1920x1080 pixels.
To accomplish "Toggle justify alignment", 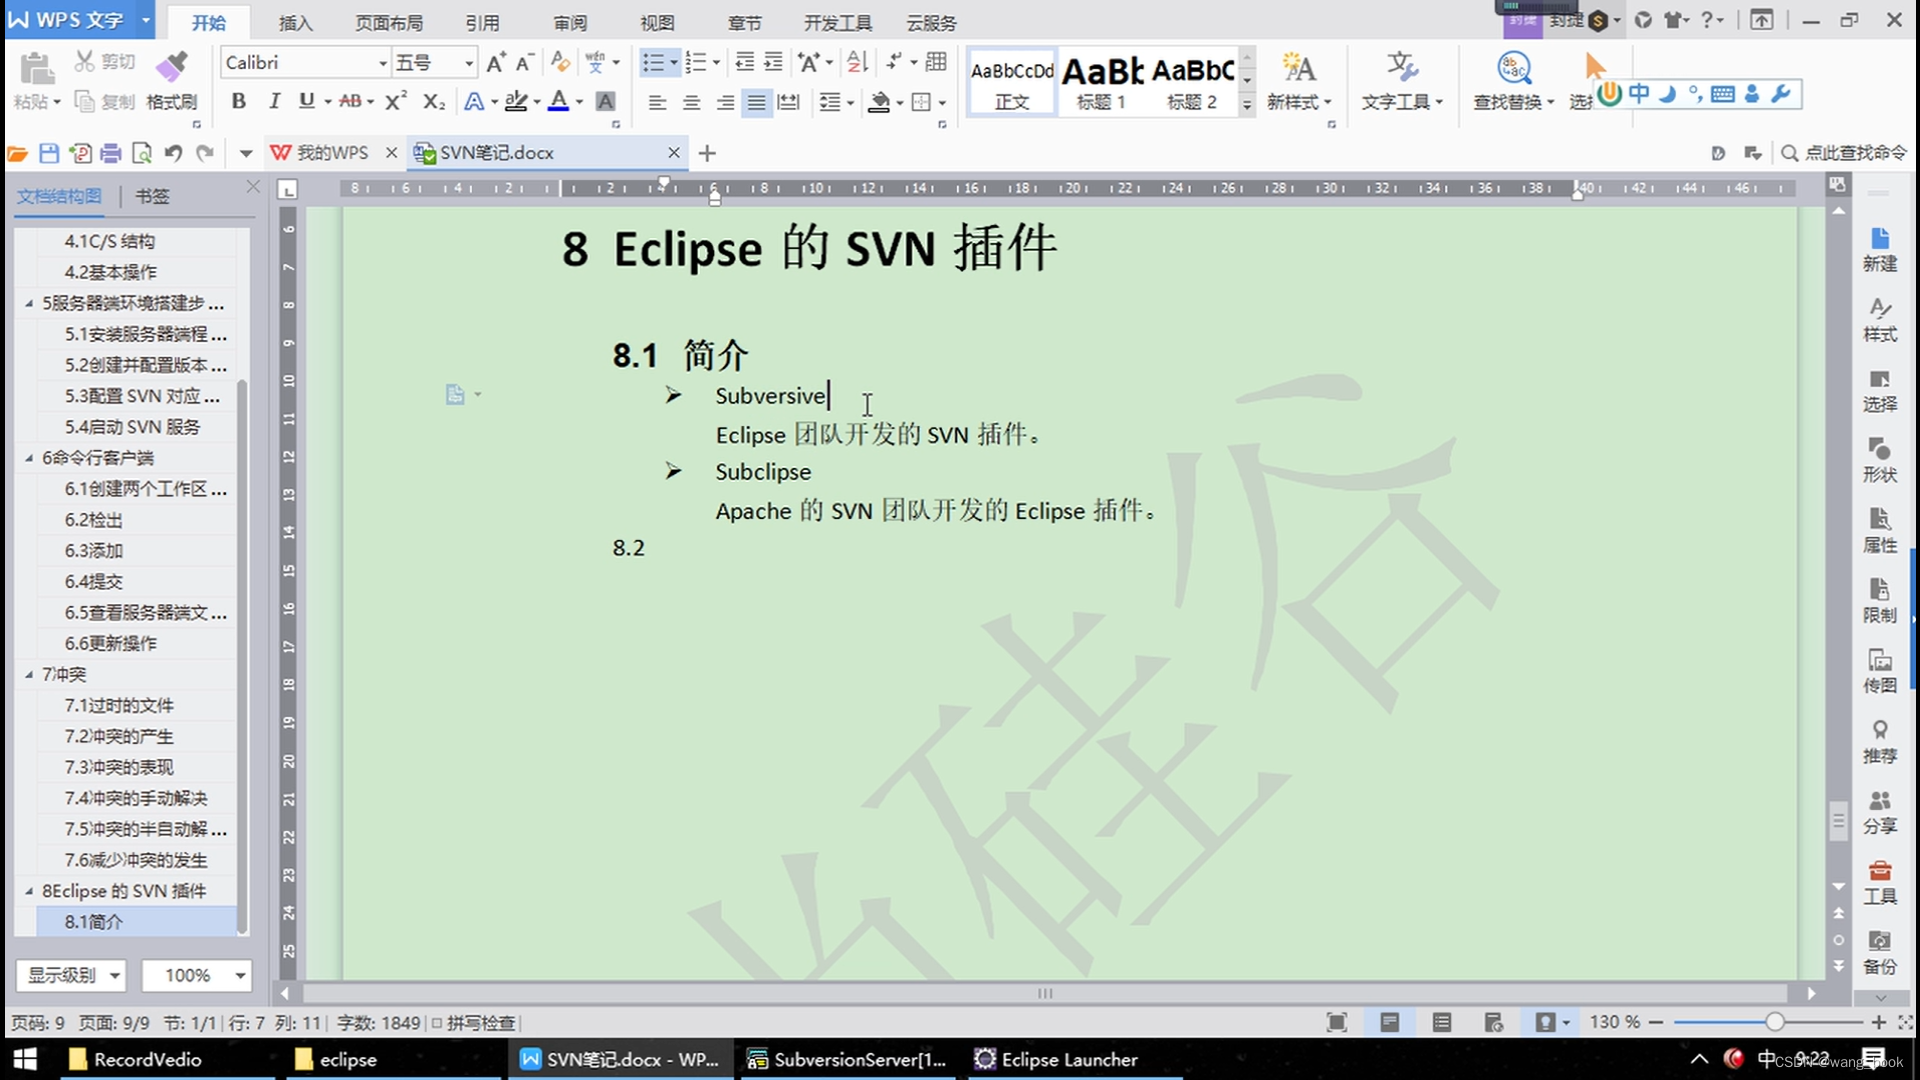I will (757, 102).
